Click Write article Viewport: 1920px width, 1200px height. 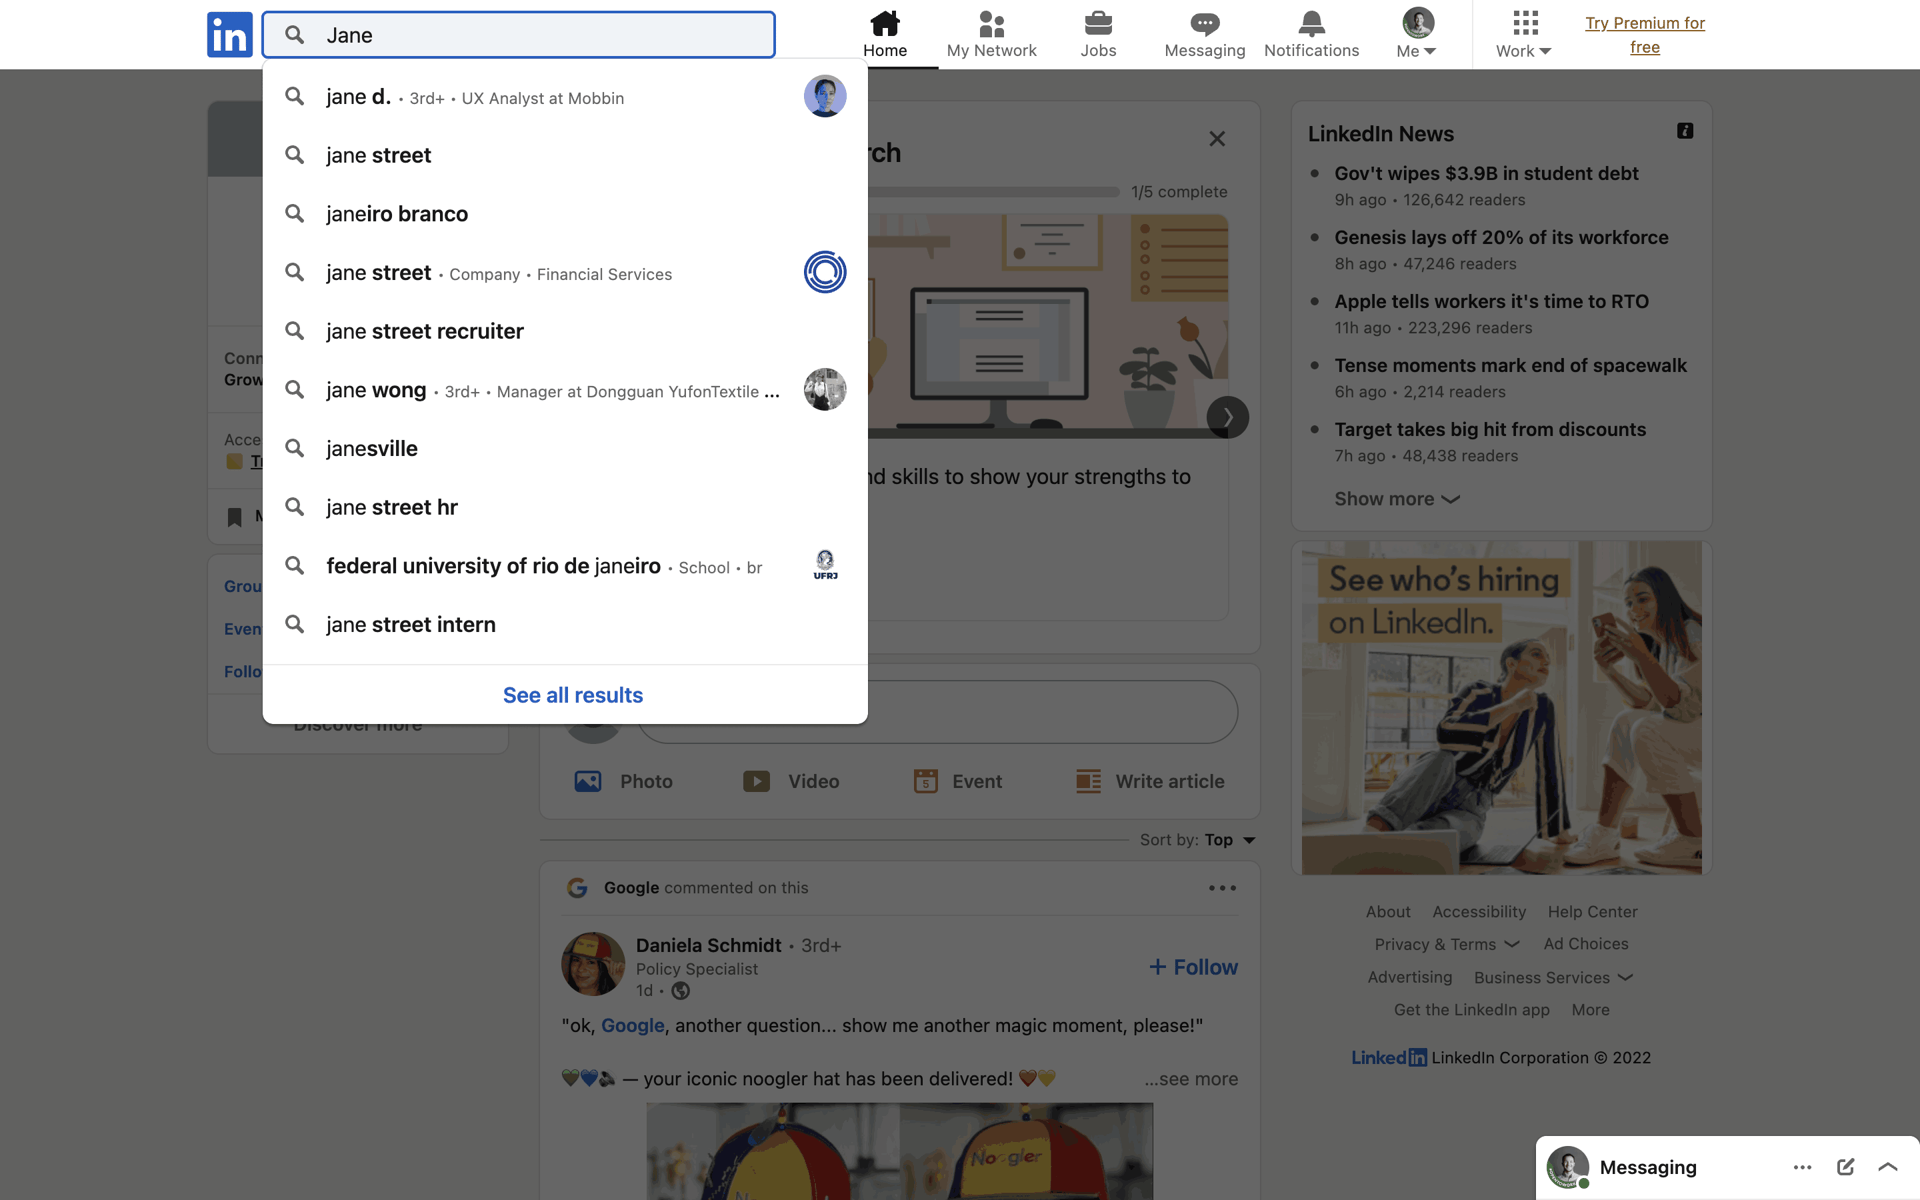click(1150, 781)
